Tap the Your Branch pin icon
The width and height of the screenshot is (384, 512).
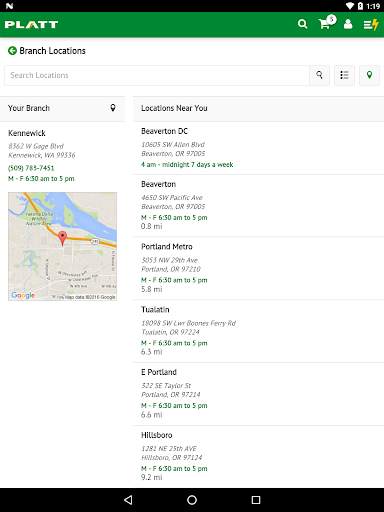(113, 108)
